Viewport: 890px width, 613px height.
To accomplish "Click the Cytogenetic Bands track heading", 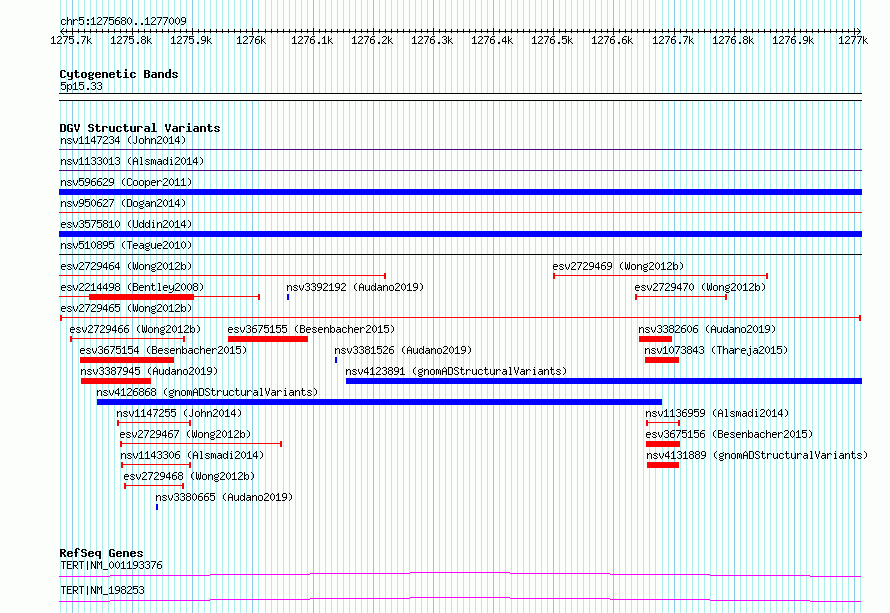I will 119,74.
